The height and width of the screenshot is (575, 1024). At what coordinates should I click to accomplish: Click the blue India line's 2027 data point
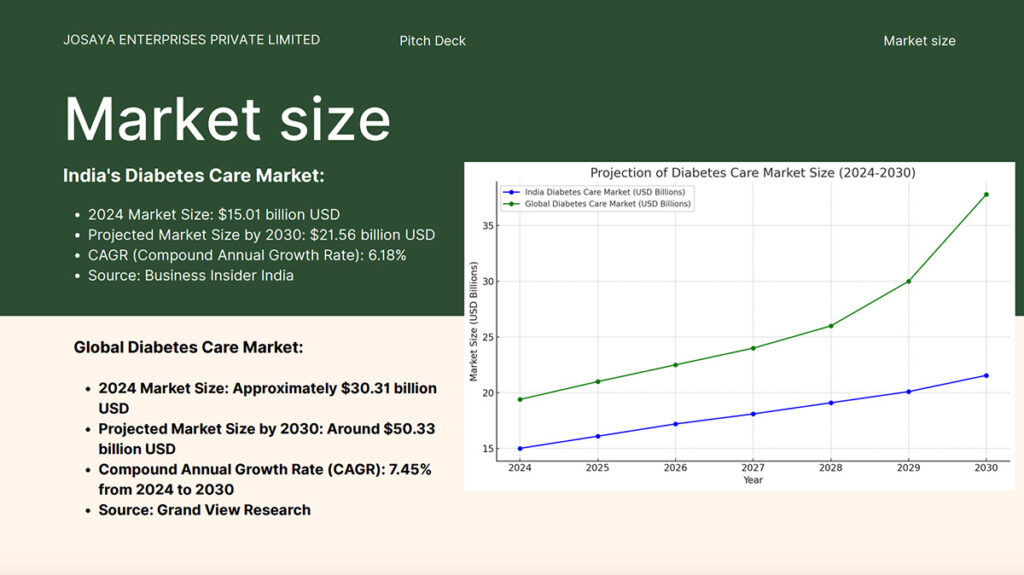tap(753, 414)
